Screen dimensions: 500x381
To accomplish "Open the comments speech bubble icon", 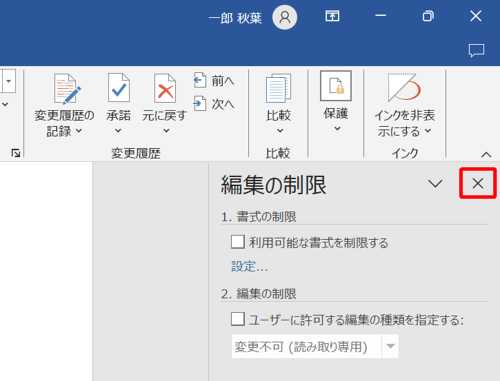I will pos(476,51).
